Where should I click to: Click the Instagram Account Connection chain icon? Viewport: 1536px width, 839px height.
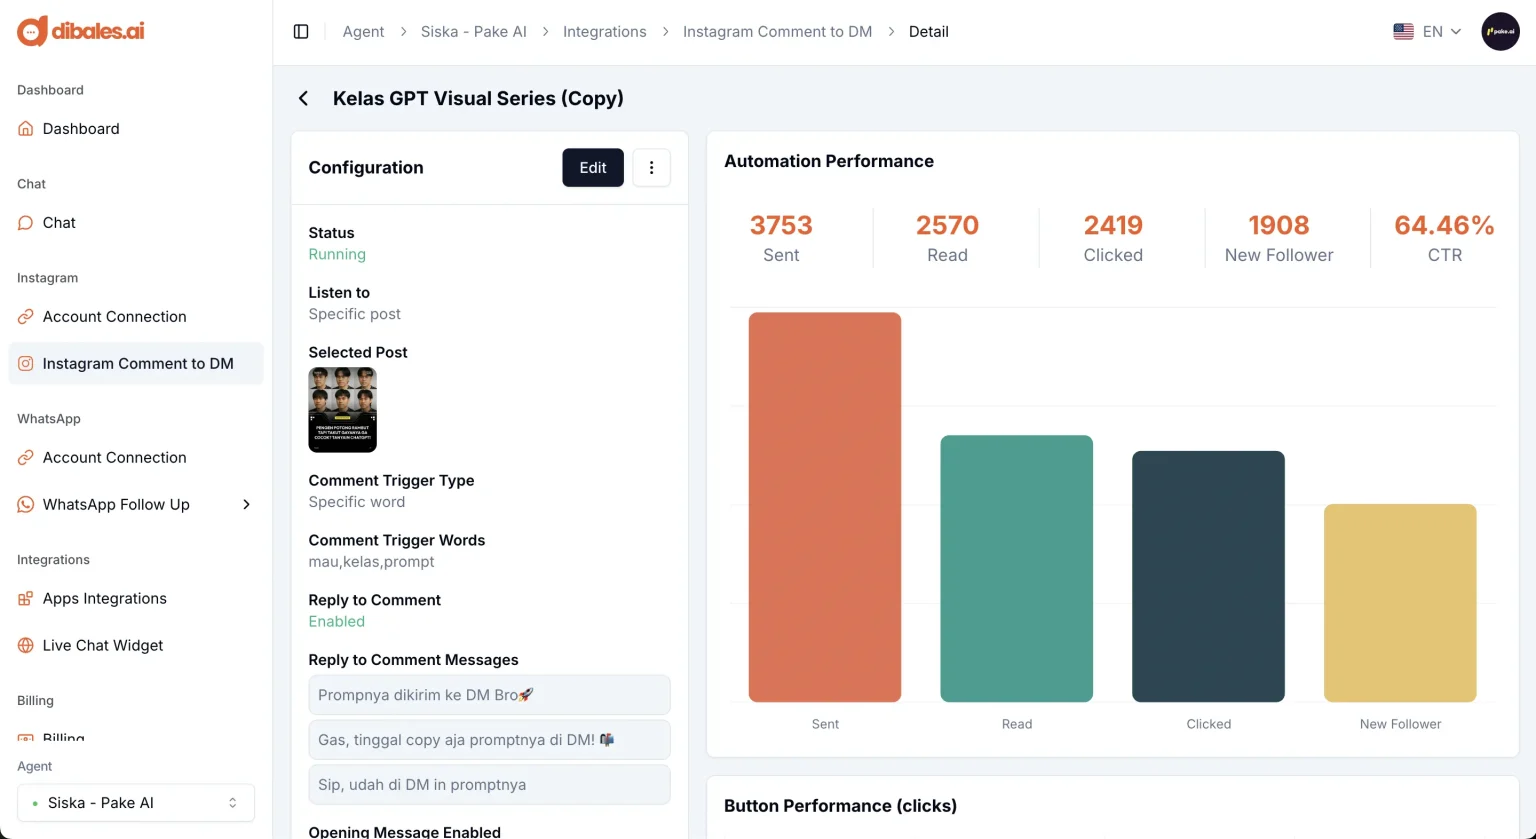[25, 316]
